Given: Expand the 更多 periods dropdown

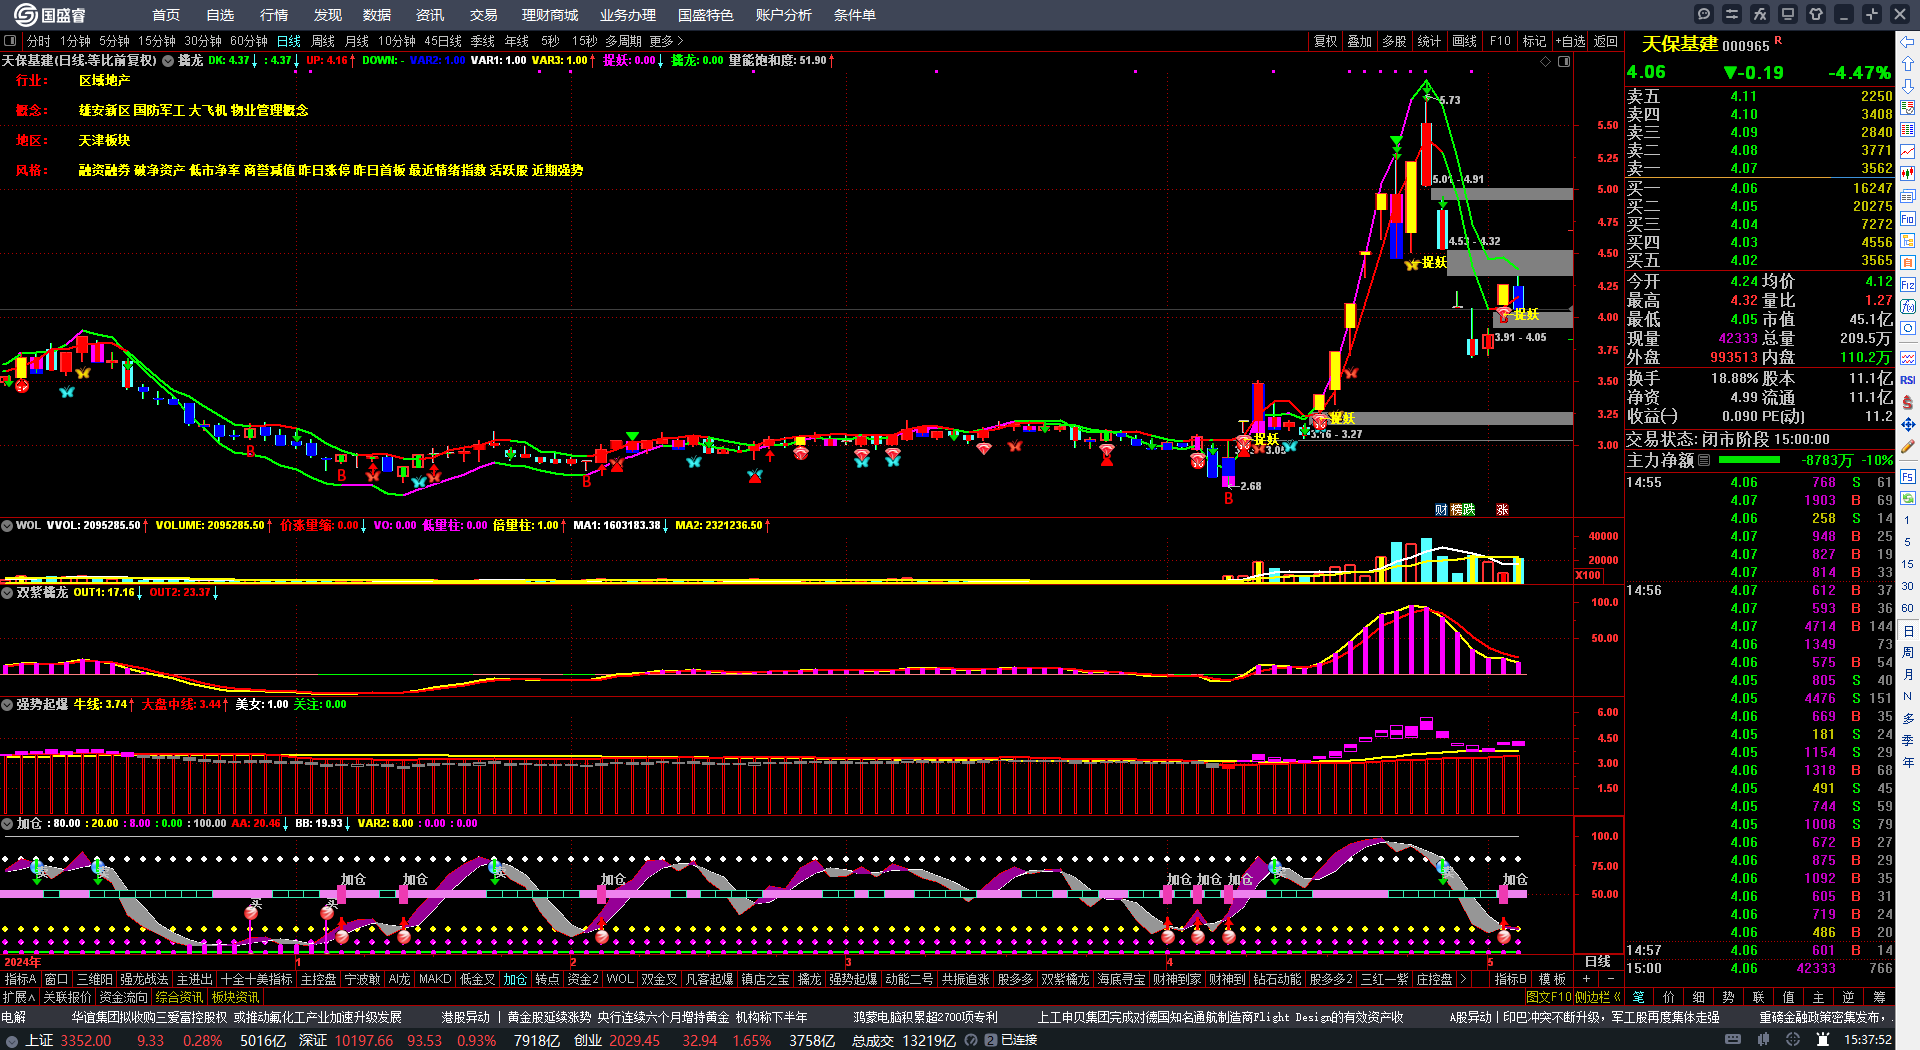Looking at the screenshot, I should click(666, 41).
